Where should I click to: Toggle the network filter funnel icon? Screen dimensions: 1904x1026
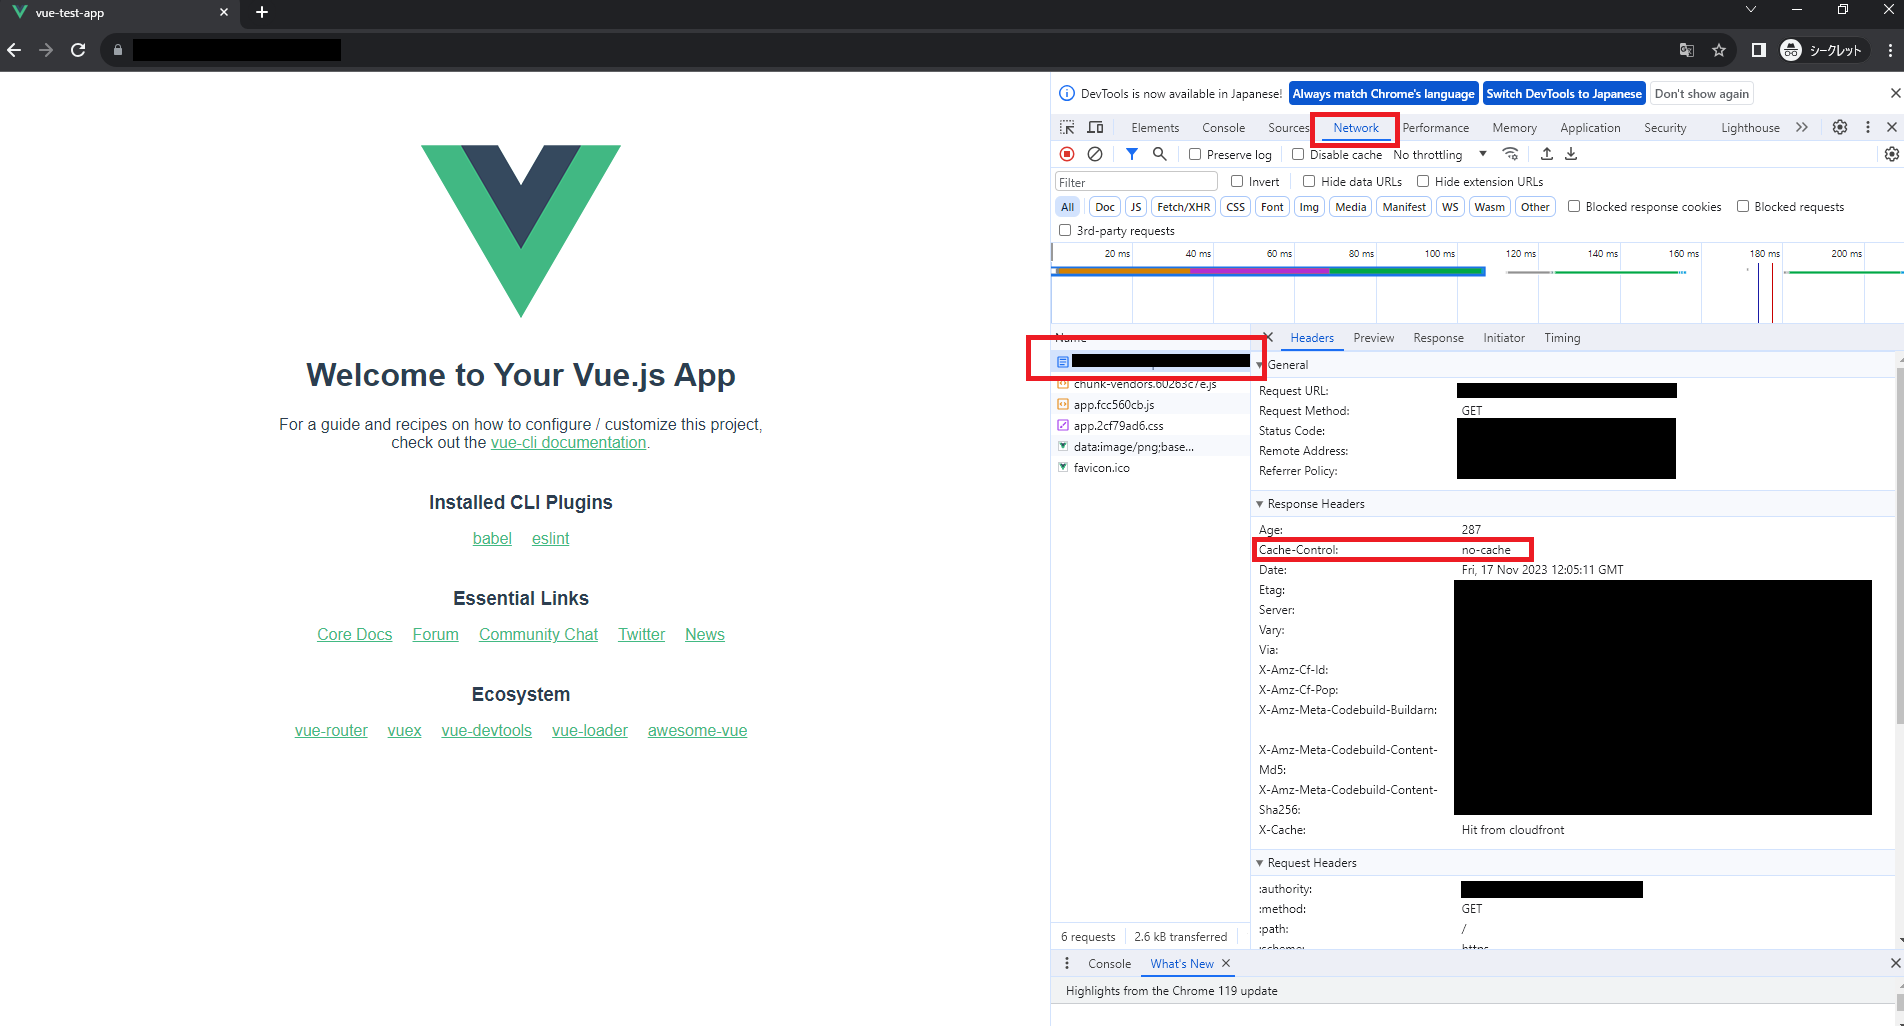pyautogui.click(x=1132, y=154)
